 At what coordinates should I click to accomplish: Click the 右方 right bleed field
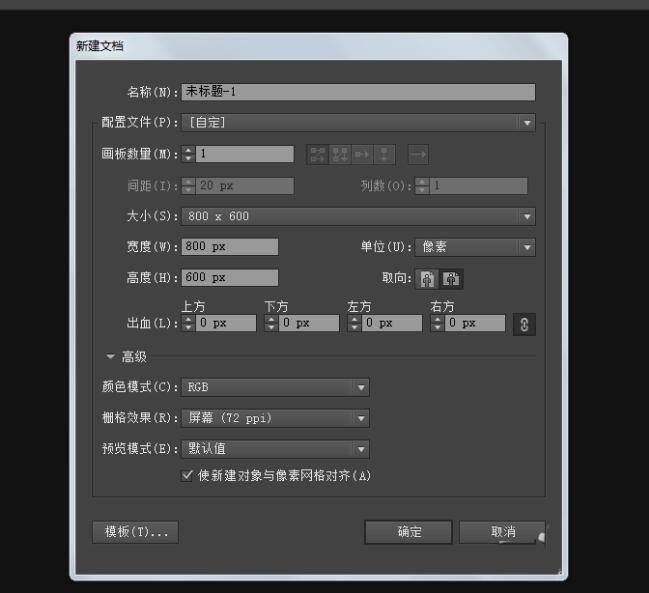(475, 323)
